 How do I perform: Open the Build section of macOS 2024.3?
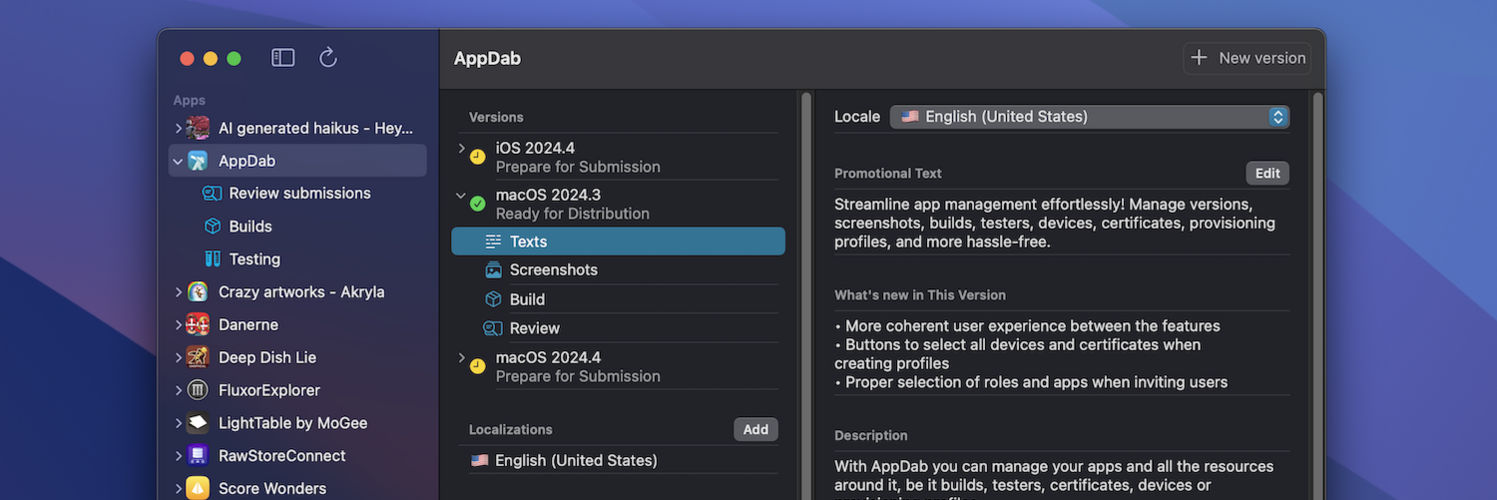coord(618,299)
